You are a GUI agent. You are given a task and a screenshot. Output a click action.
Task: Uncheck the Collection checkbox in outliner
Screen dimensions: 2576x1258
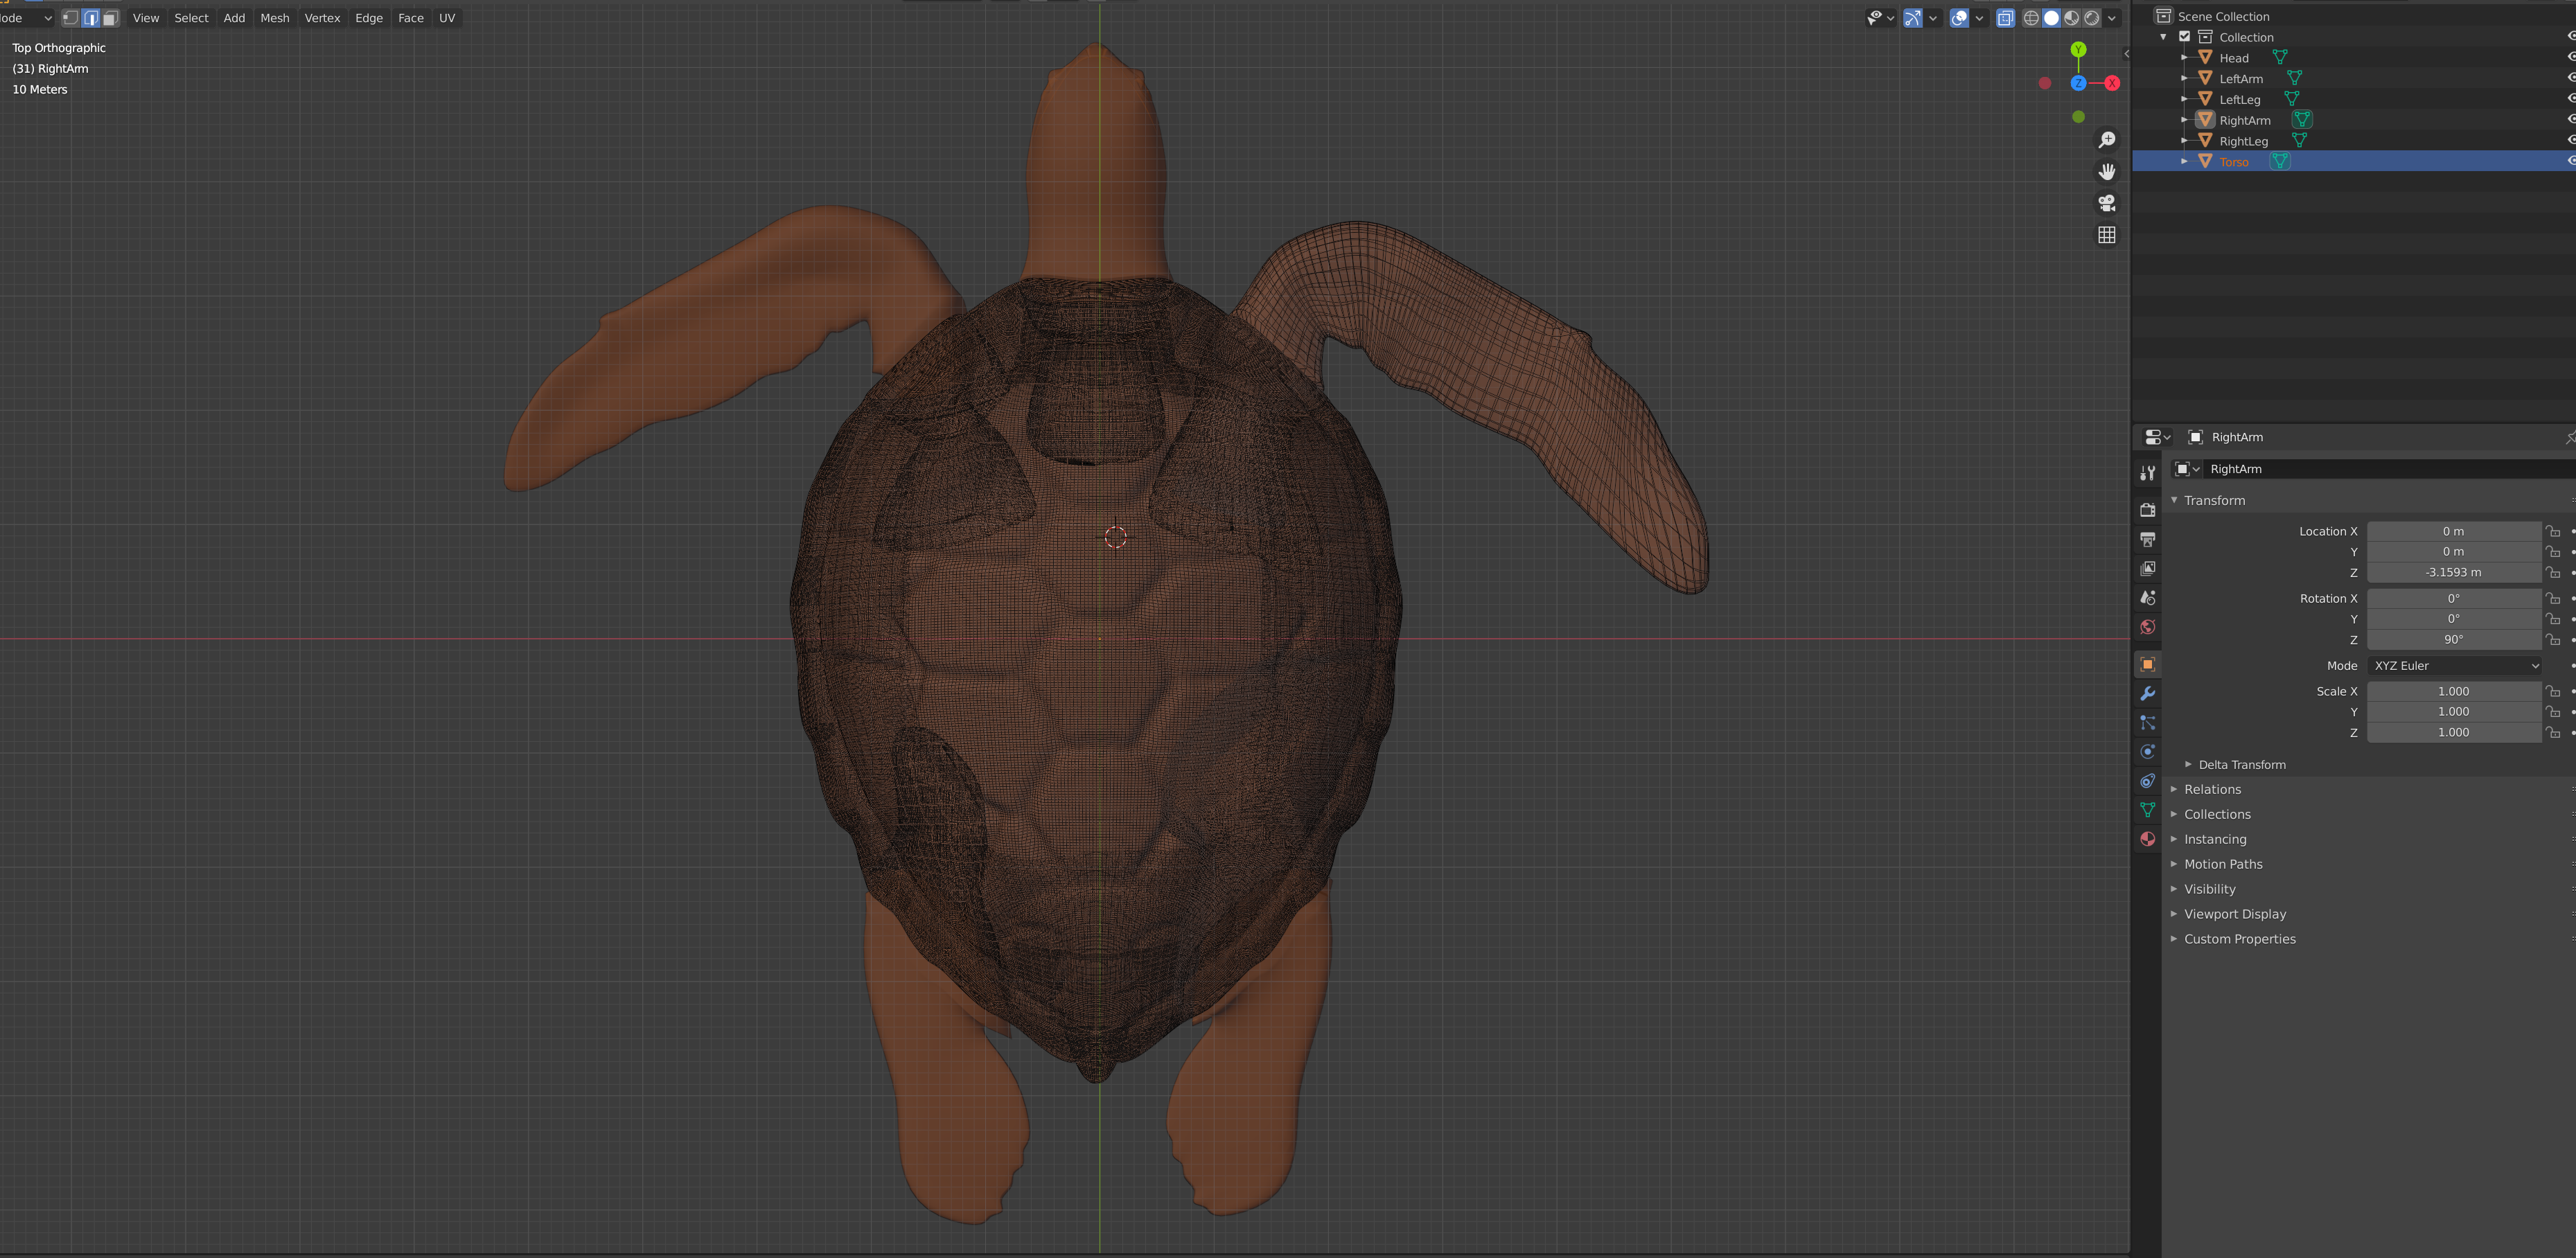pos(2185,37)
